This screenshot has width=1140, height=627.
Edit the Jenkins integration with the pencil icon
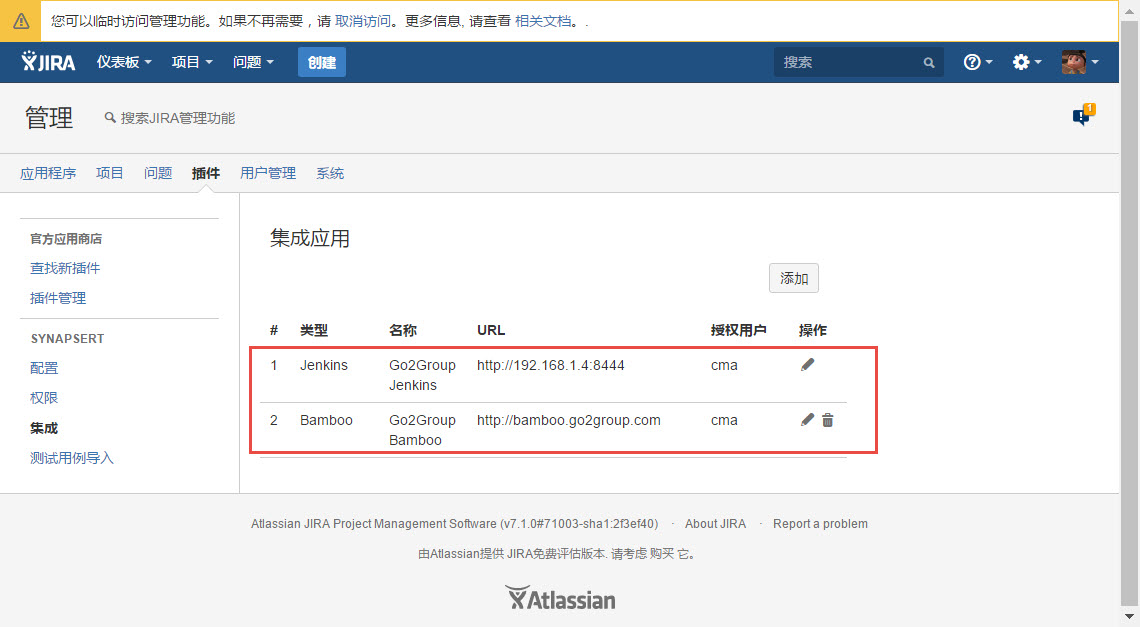coord(807,364)
